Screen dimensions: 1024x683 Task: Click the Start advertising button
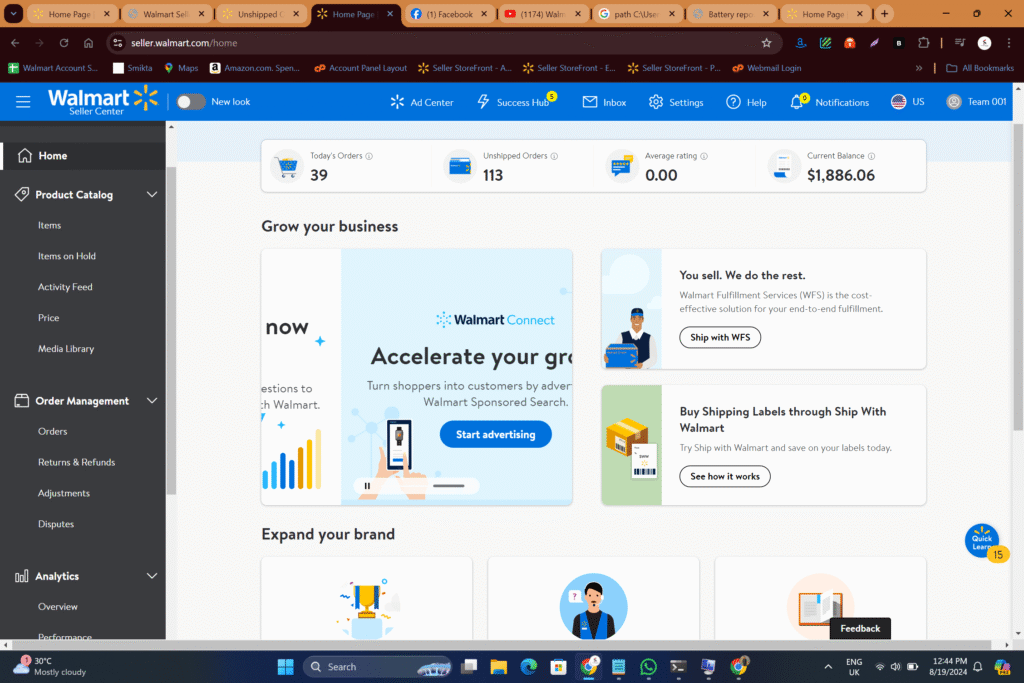tap(496, 434)
